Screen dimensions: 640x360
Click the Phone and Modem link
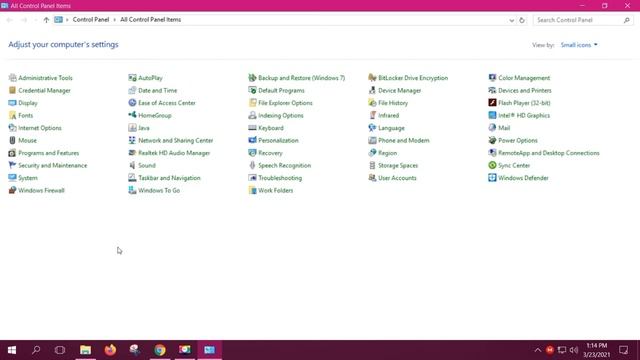[x=404, y=140]
